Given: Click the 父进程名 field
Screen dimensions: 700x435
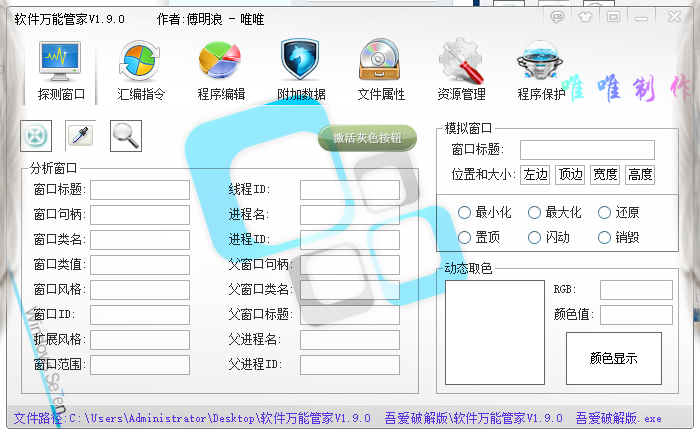Looking at the screenshot, I should coord(350,340).
